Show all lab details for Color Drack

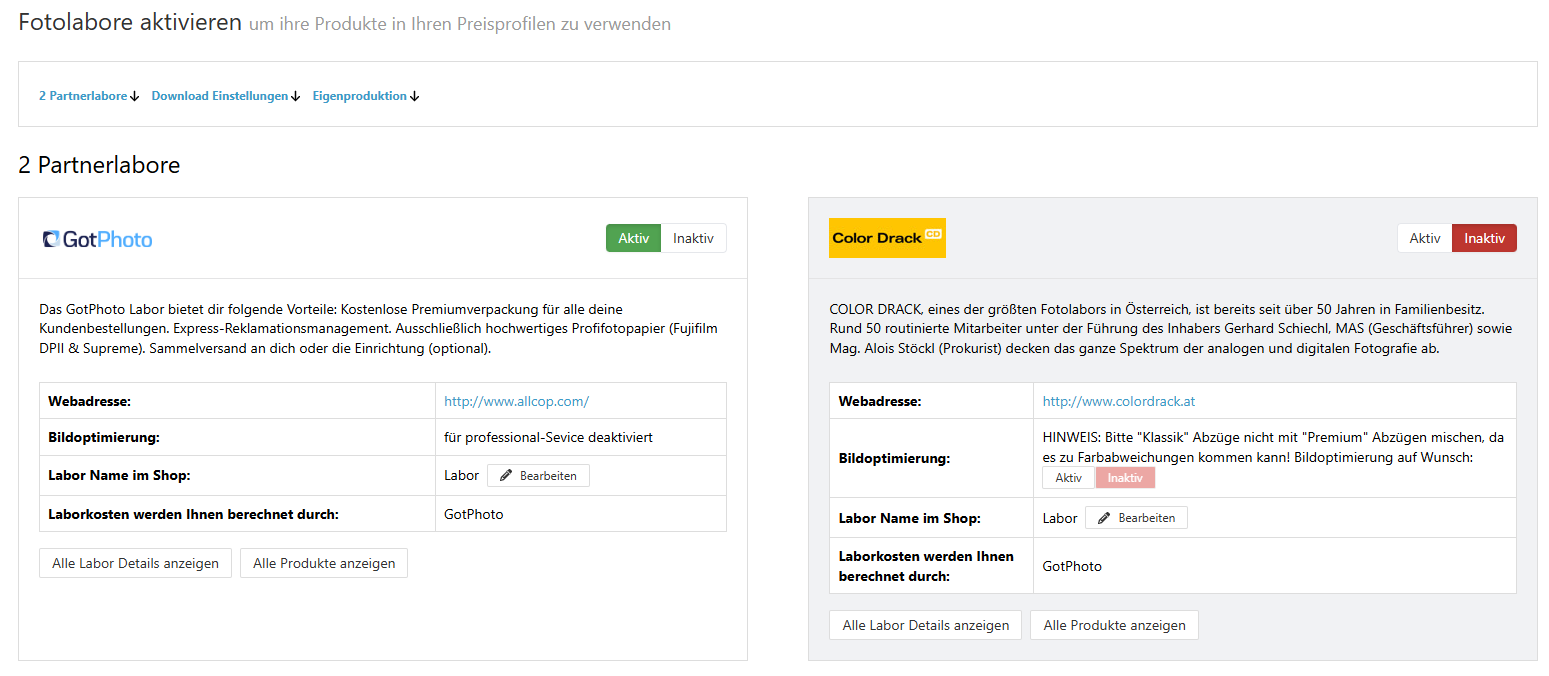pyautogui.click(x=926, y=625)
